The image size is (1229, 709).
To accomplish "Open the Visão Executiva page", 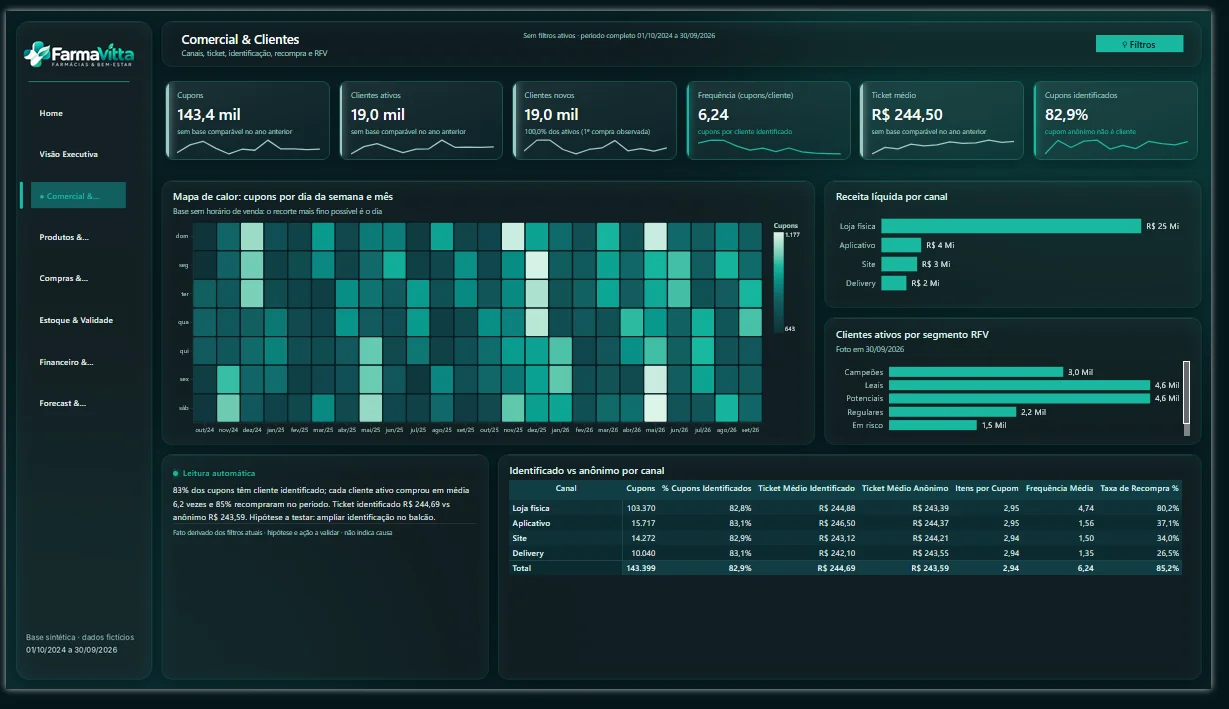I will pyautogui.click(x=68, y=154).
